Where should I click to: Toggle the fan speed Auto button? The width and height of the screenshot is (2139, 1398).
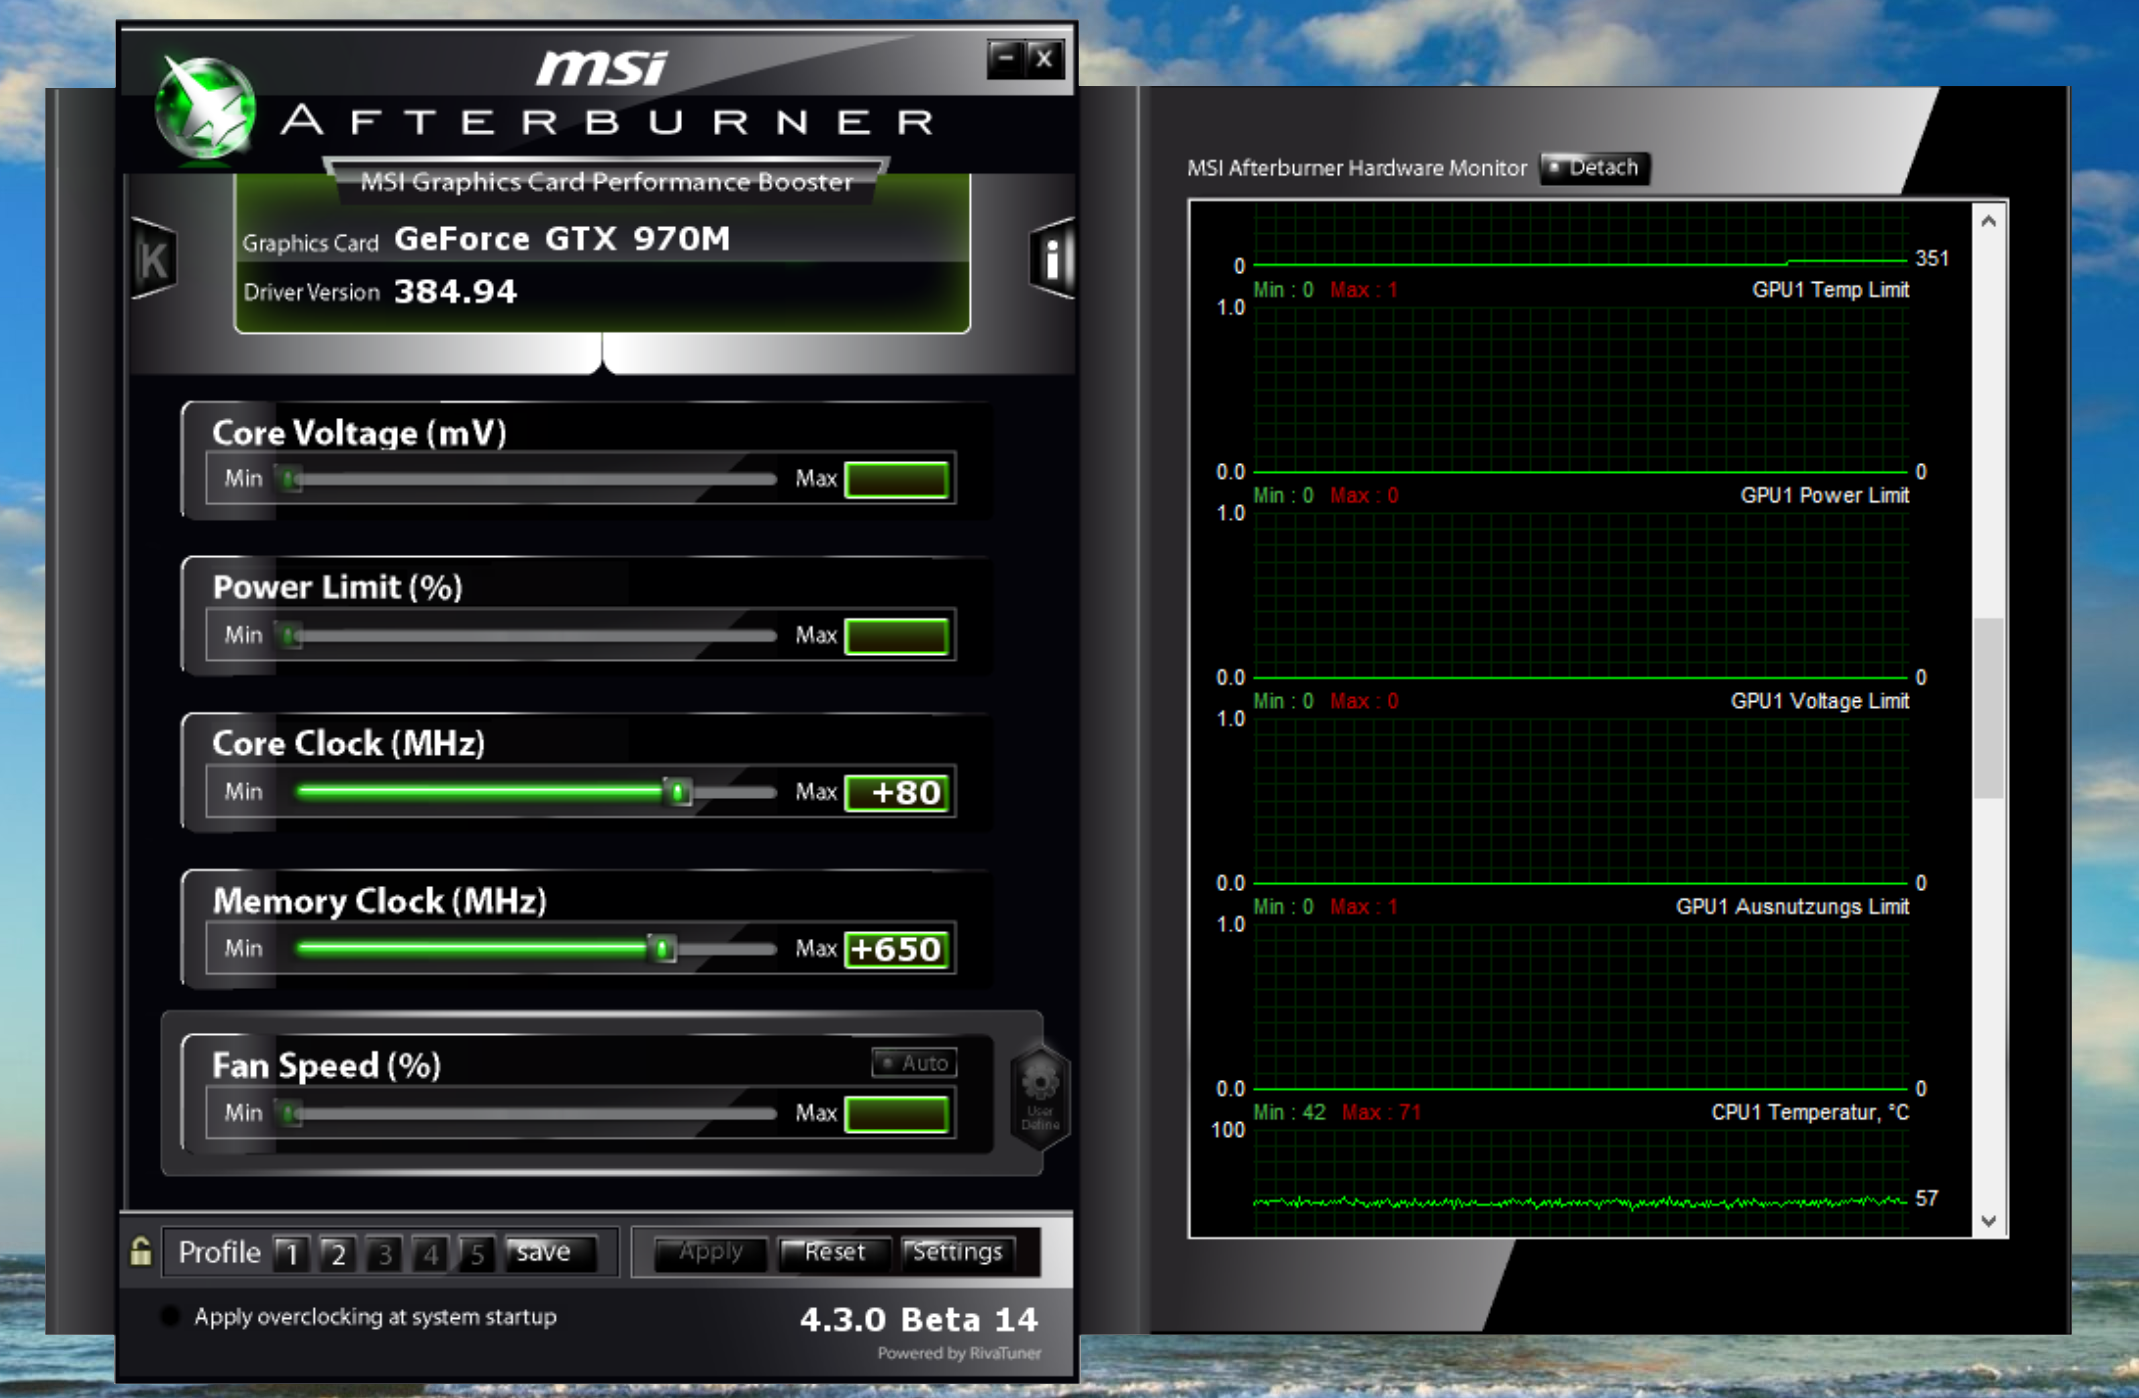pos(914,1062)
